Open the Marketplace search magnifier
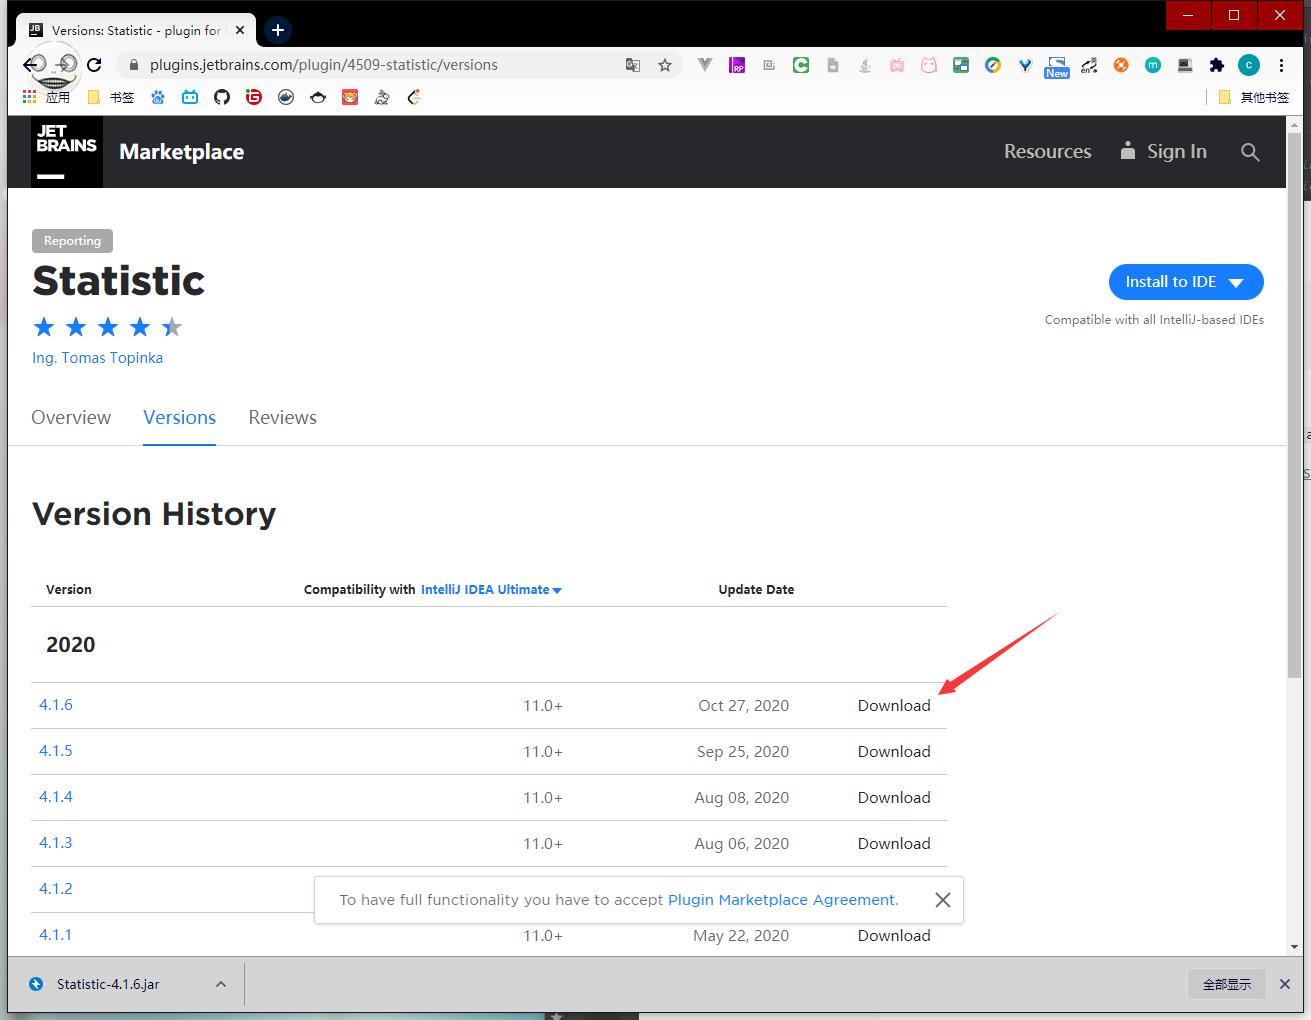 click(1250, 152)
